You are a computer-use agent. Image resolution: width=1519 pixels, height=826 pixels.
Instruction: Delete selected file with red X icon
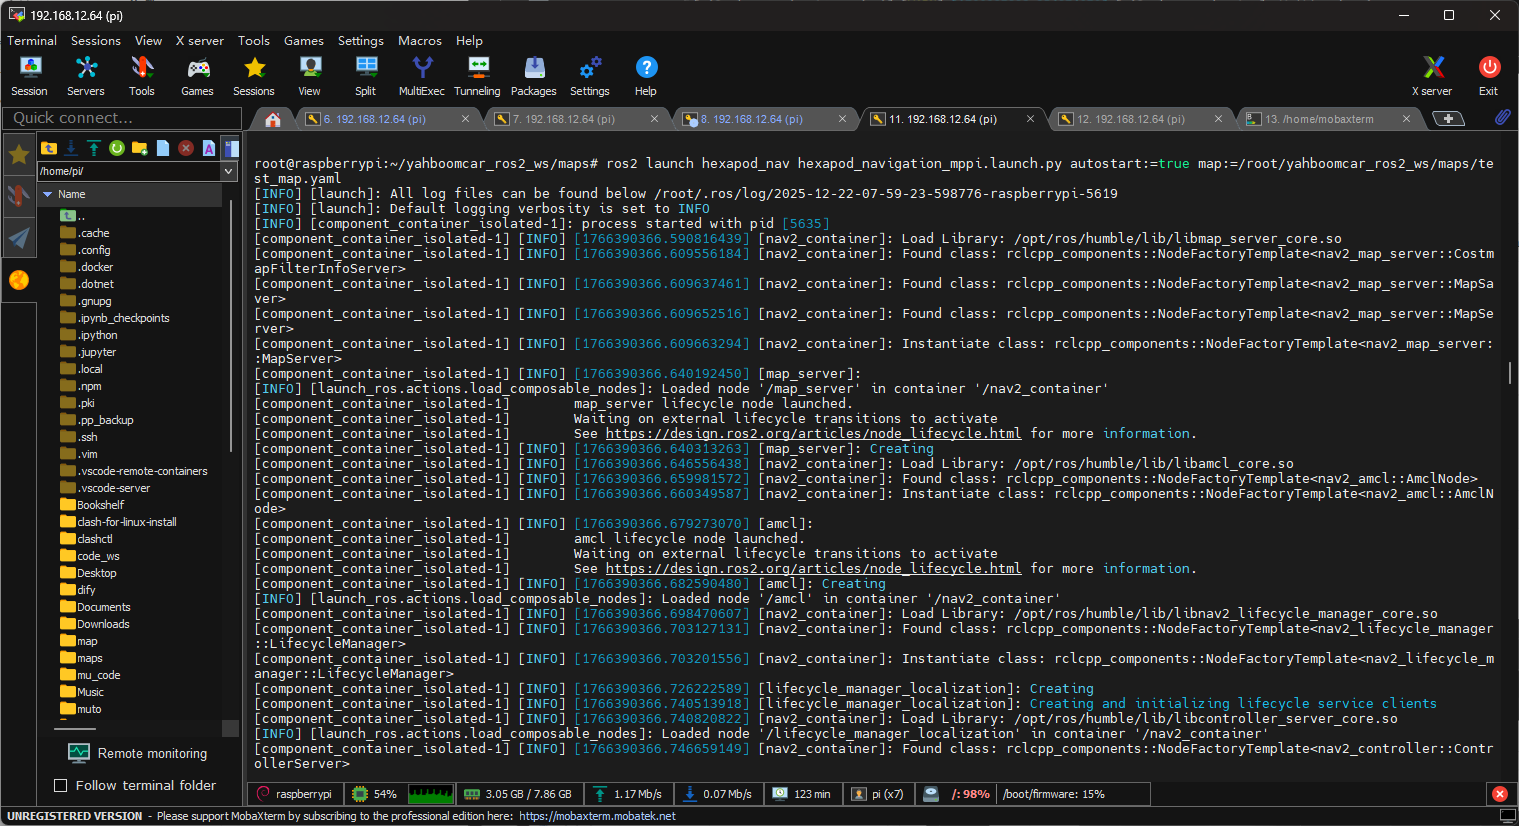[x=186, y=148]
